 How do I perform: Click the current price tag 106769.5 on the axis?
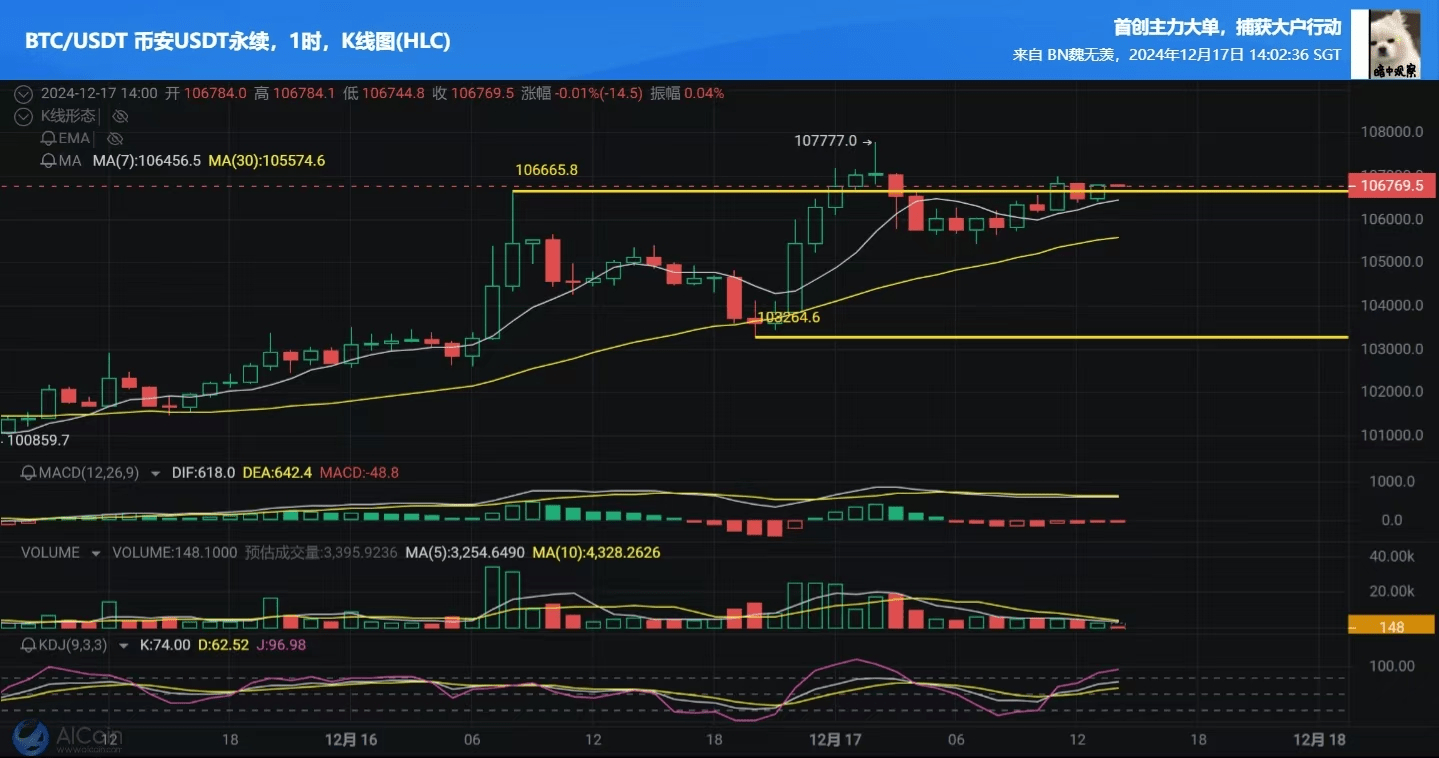[1392, 186]
